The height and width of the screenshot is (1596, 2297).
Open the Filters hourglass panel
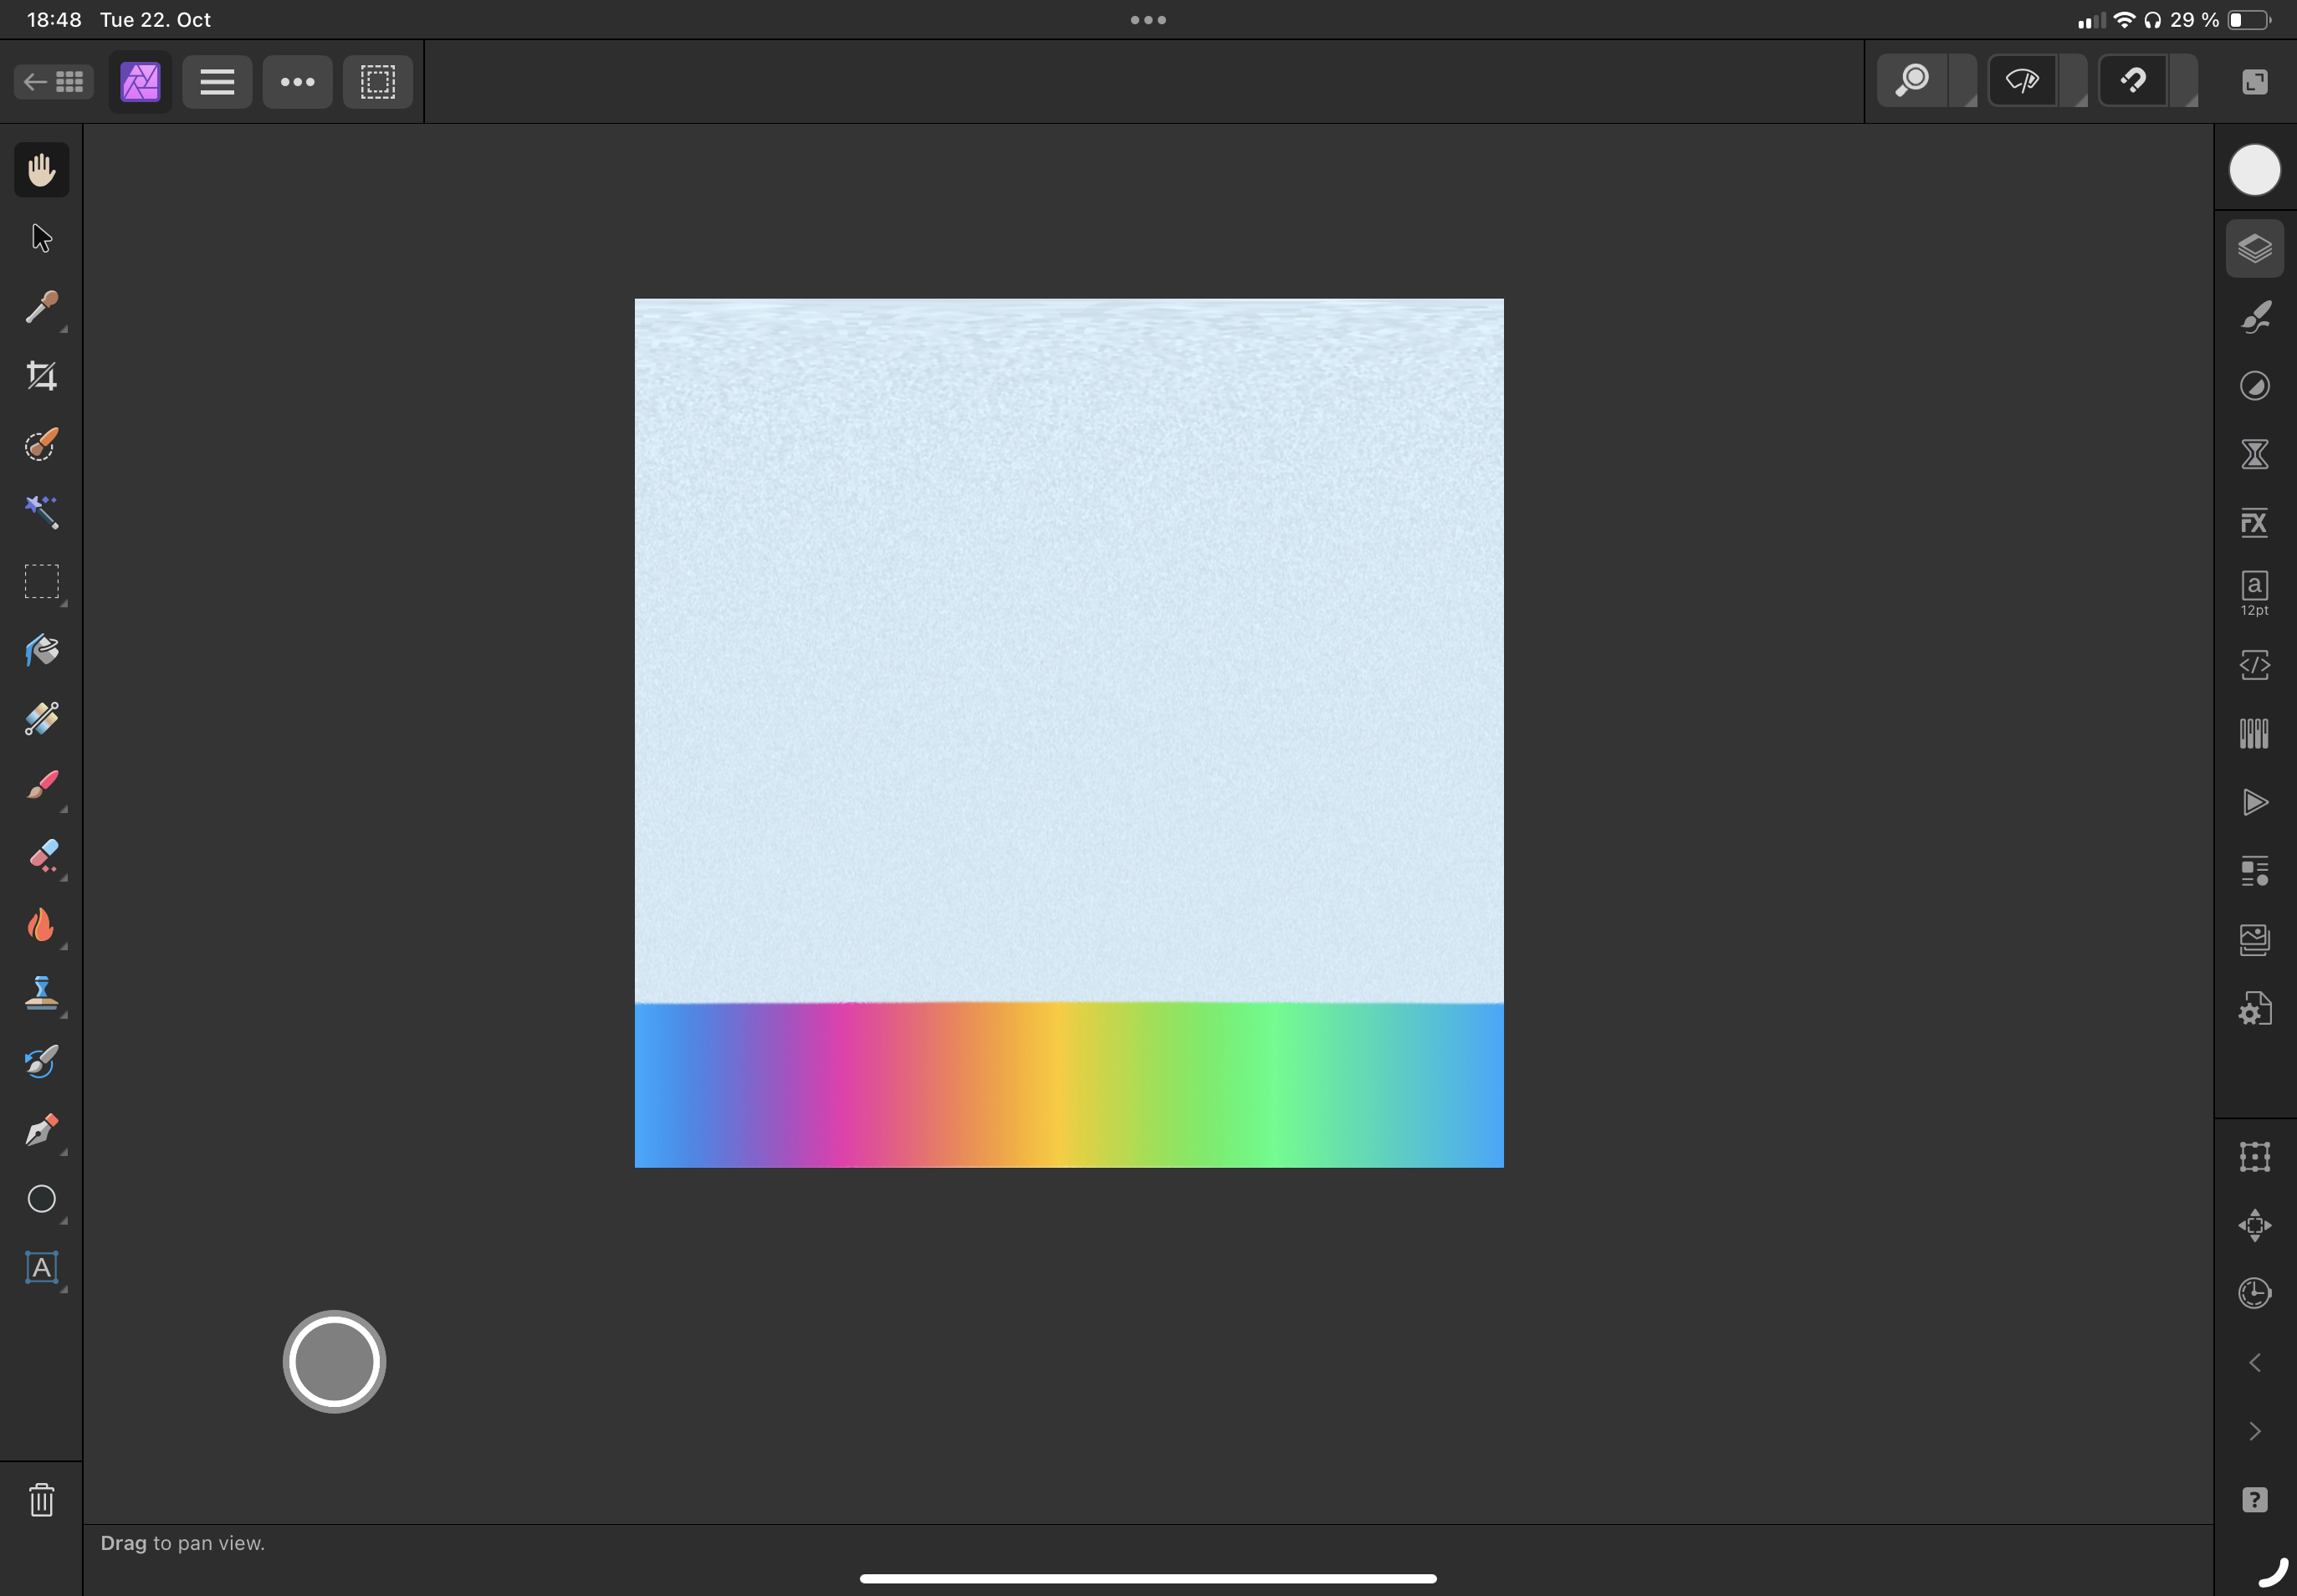click(2254, 454)
